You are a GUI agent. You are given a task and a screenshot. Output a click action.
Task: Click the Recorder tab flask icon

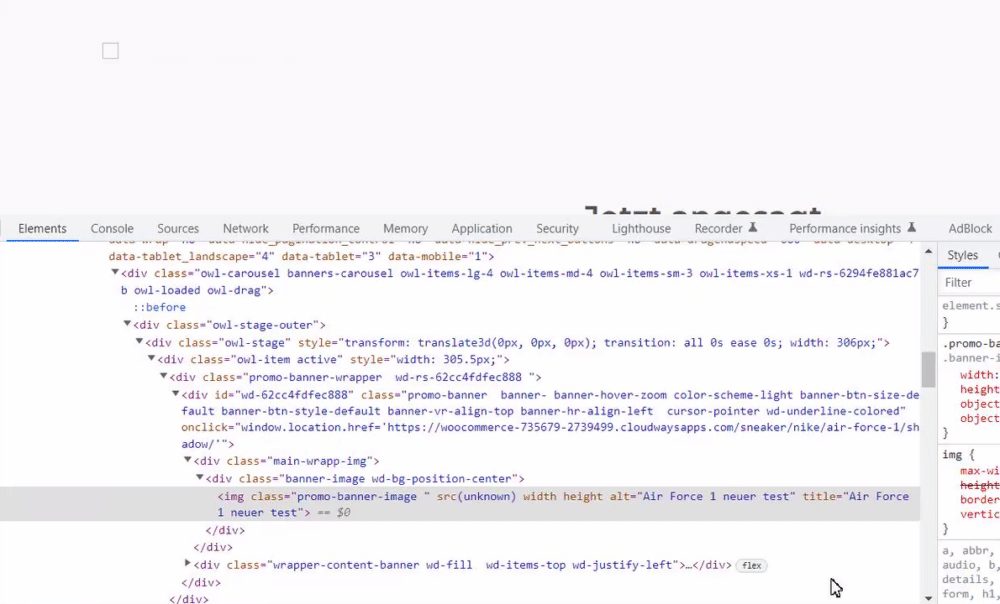pos(753,228)
